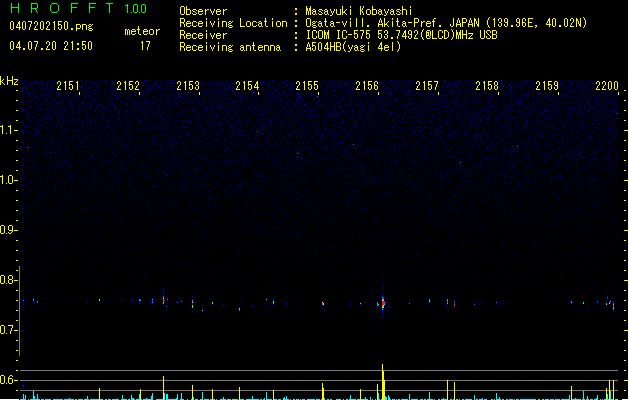The image size is (629, 400).
Task: Click the HROFFT 1.0.0 title text
Action: click(79, 8)
